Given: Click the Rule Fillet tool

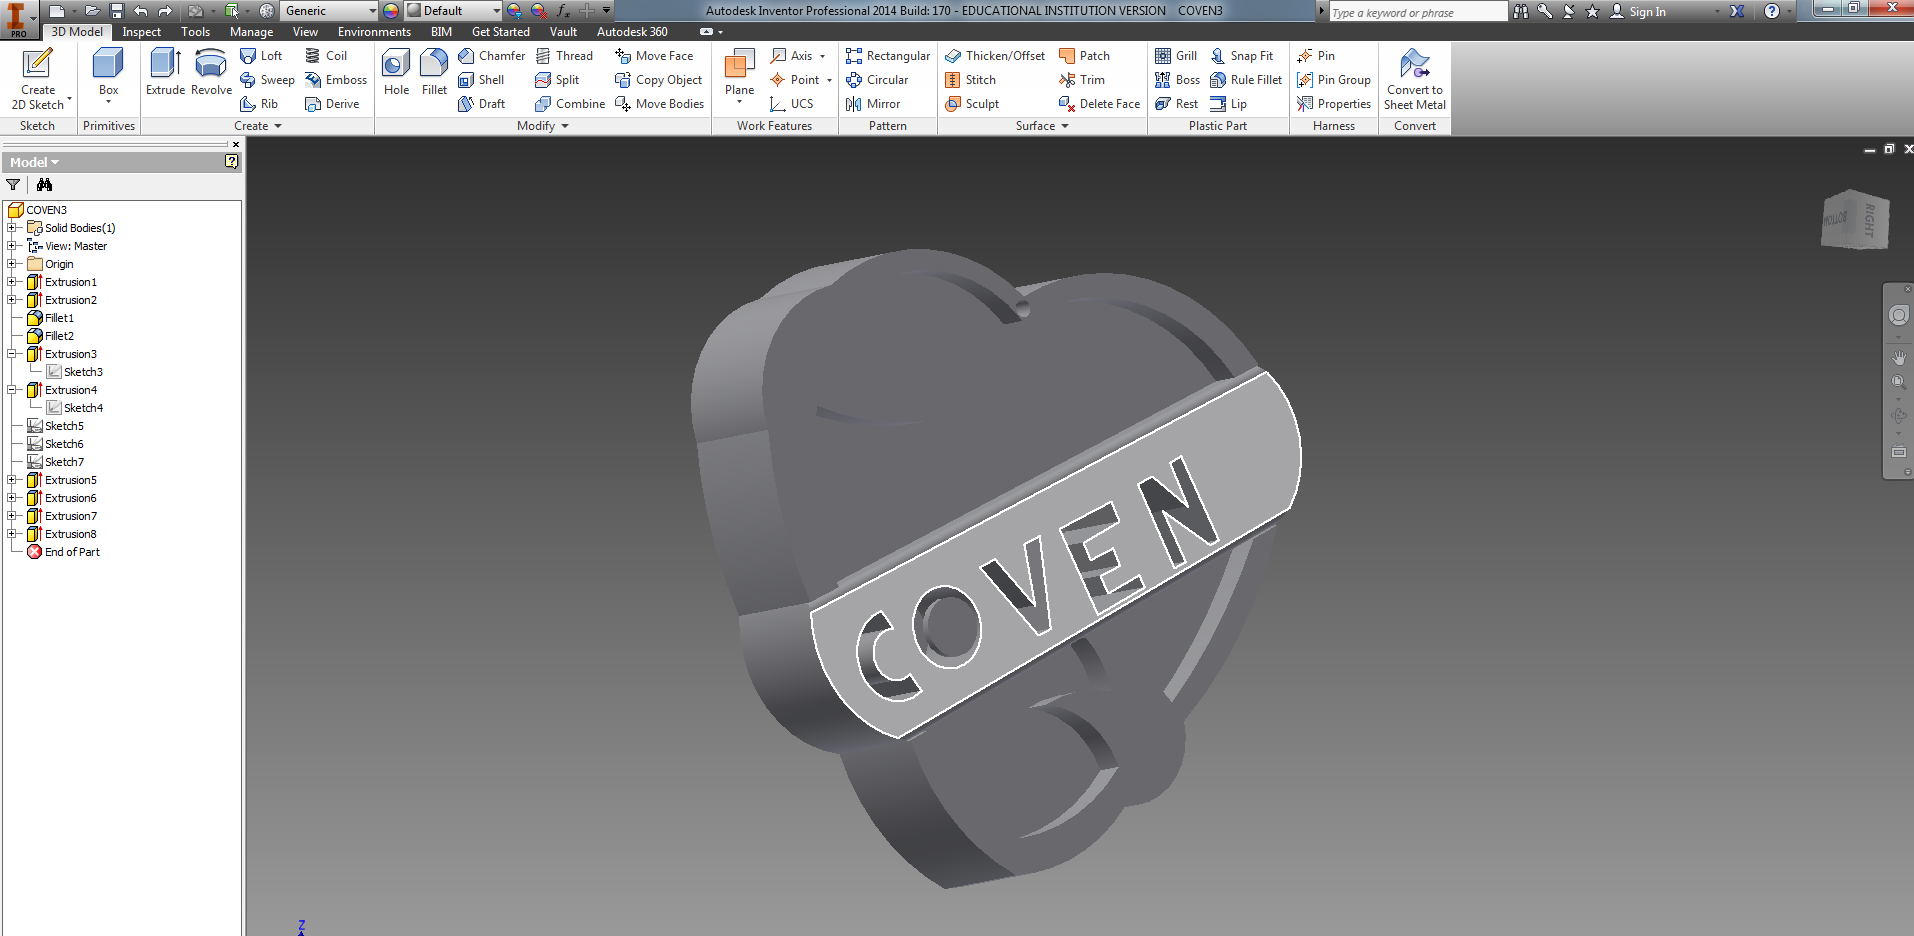Looking at the screenshot, I should click(x=1246, y=80).
